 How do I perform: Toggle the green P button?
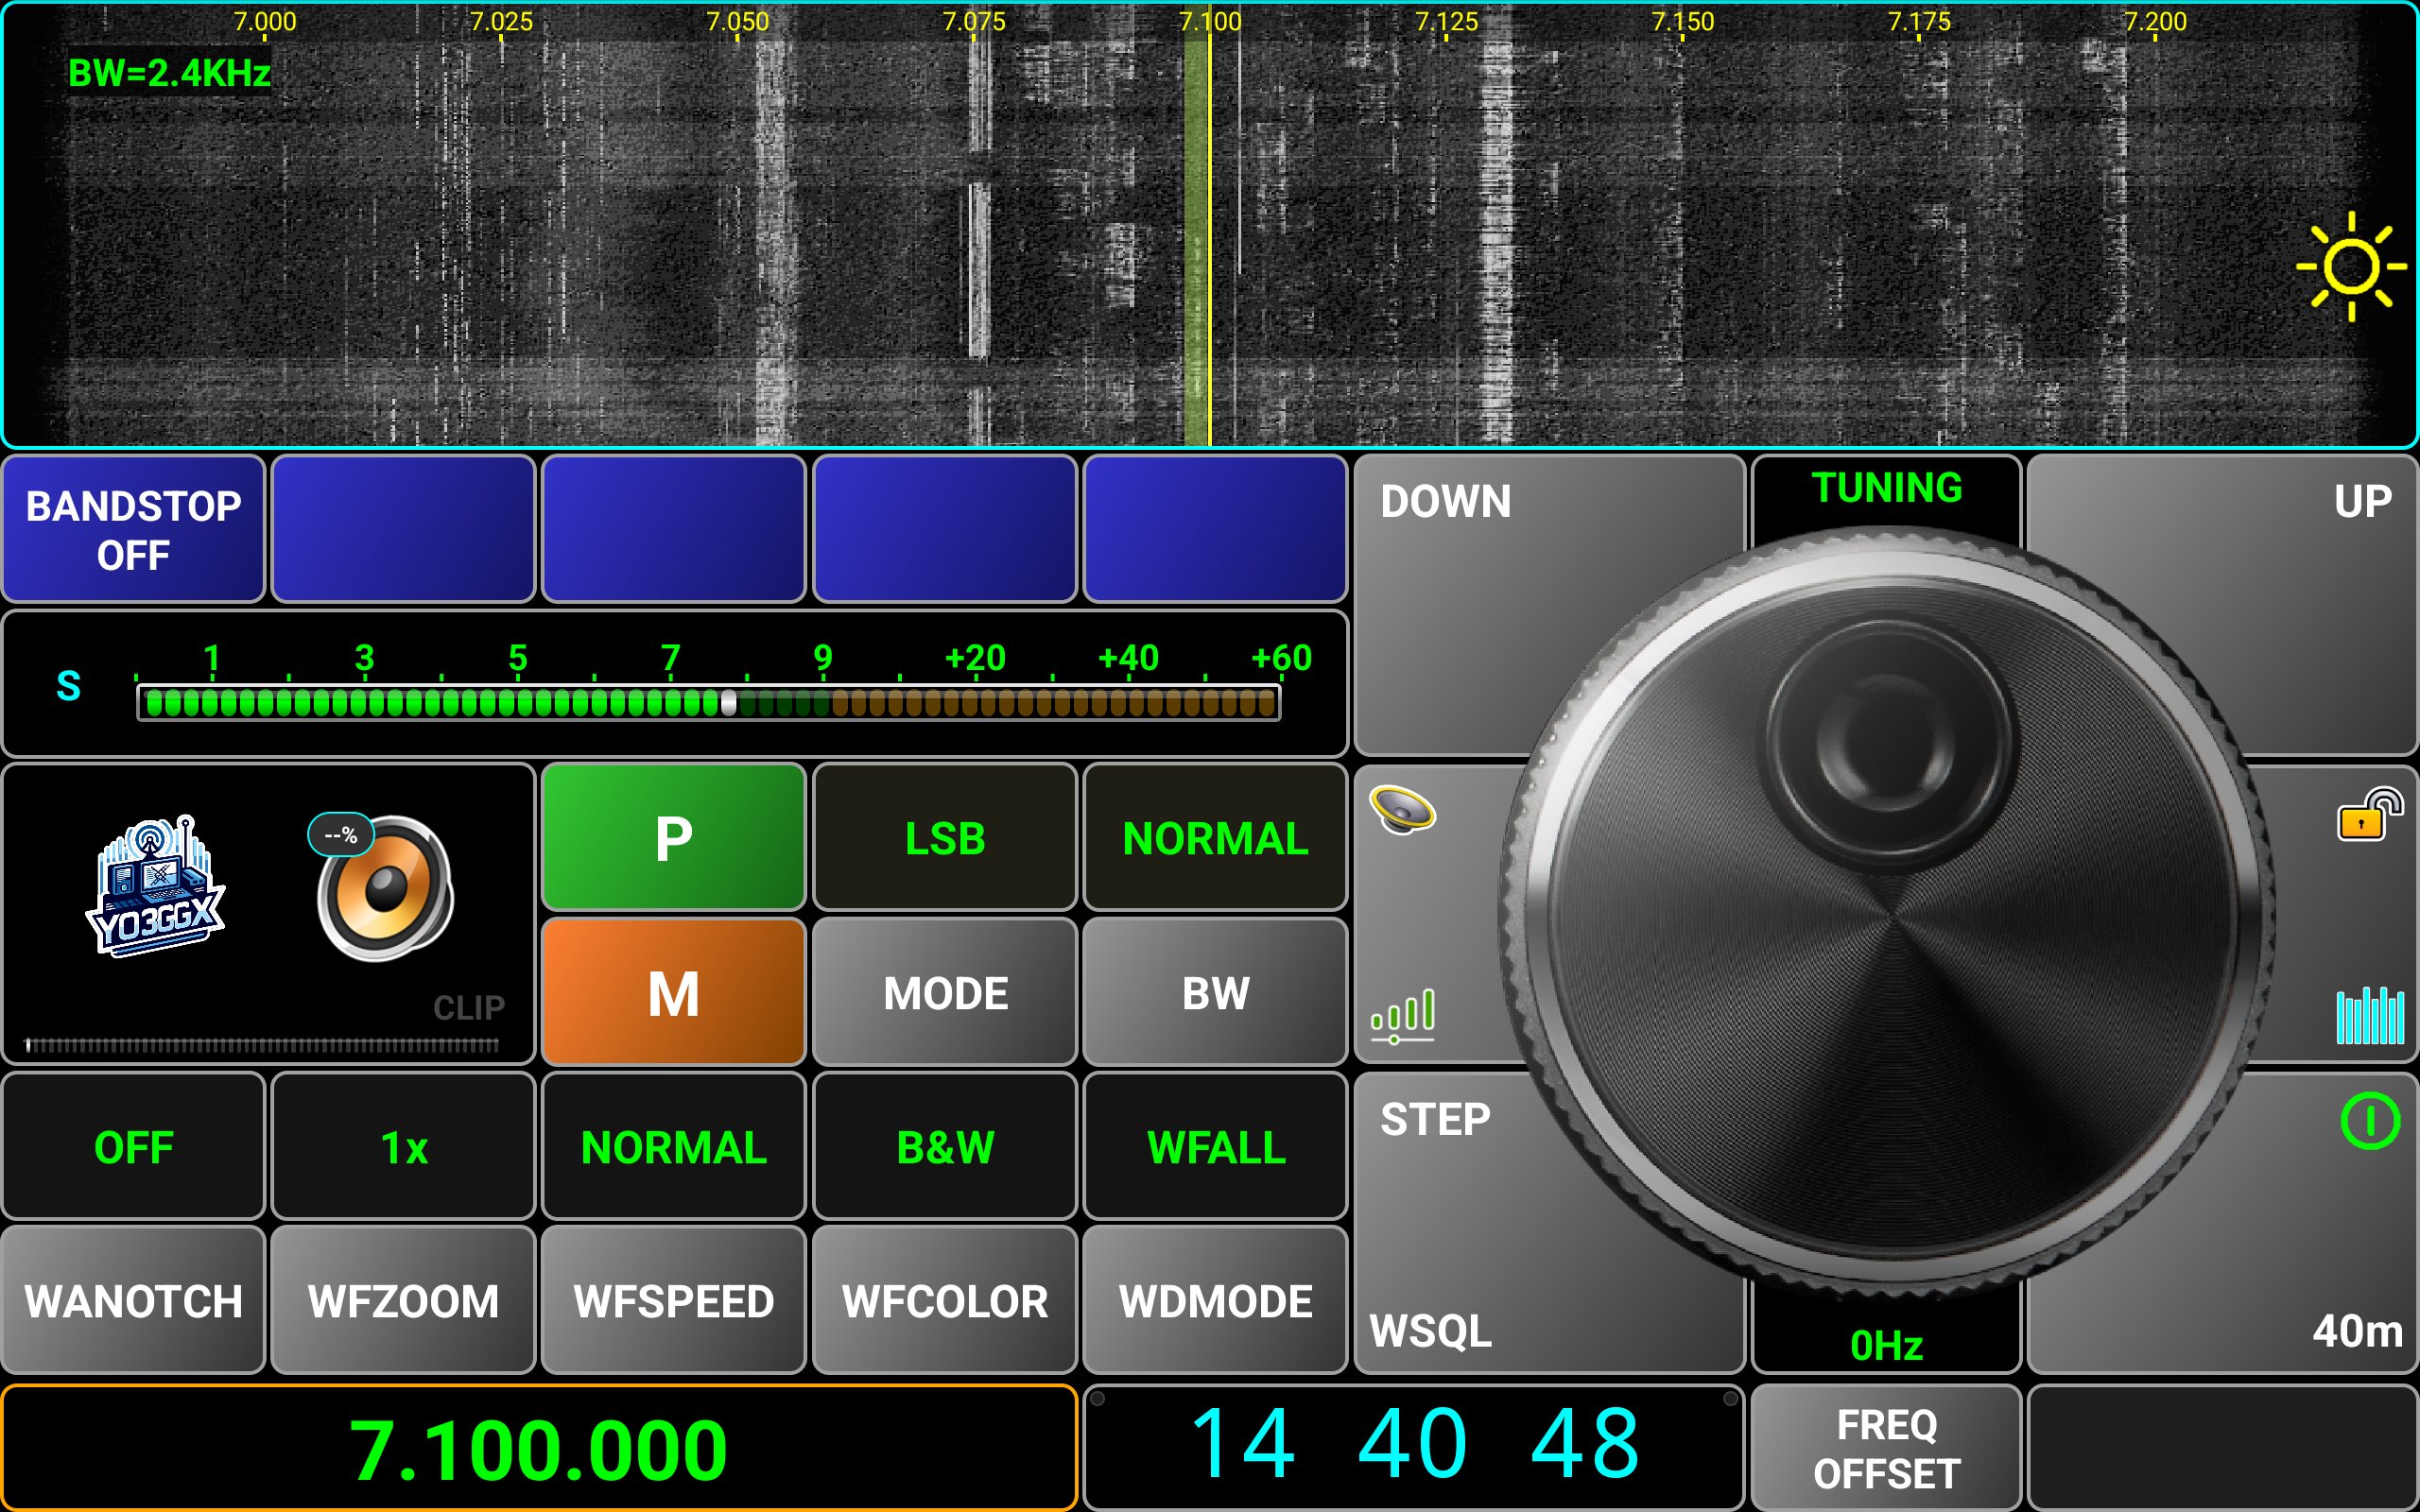673,837
